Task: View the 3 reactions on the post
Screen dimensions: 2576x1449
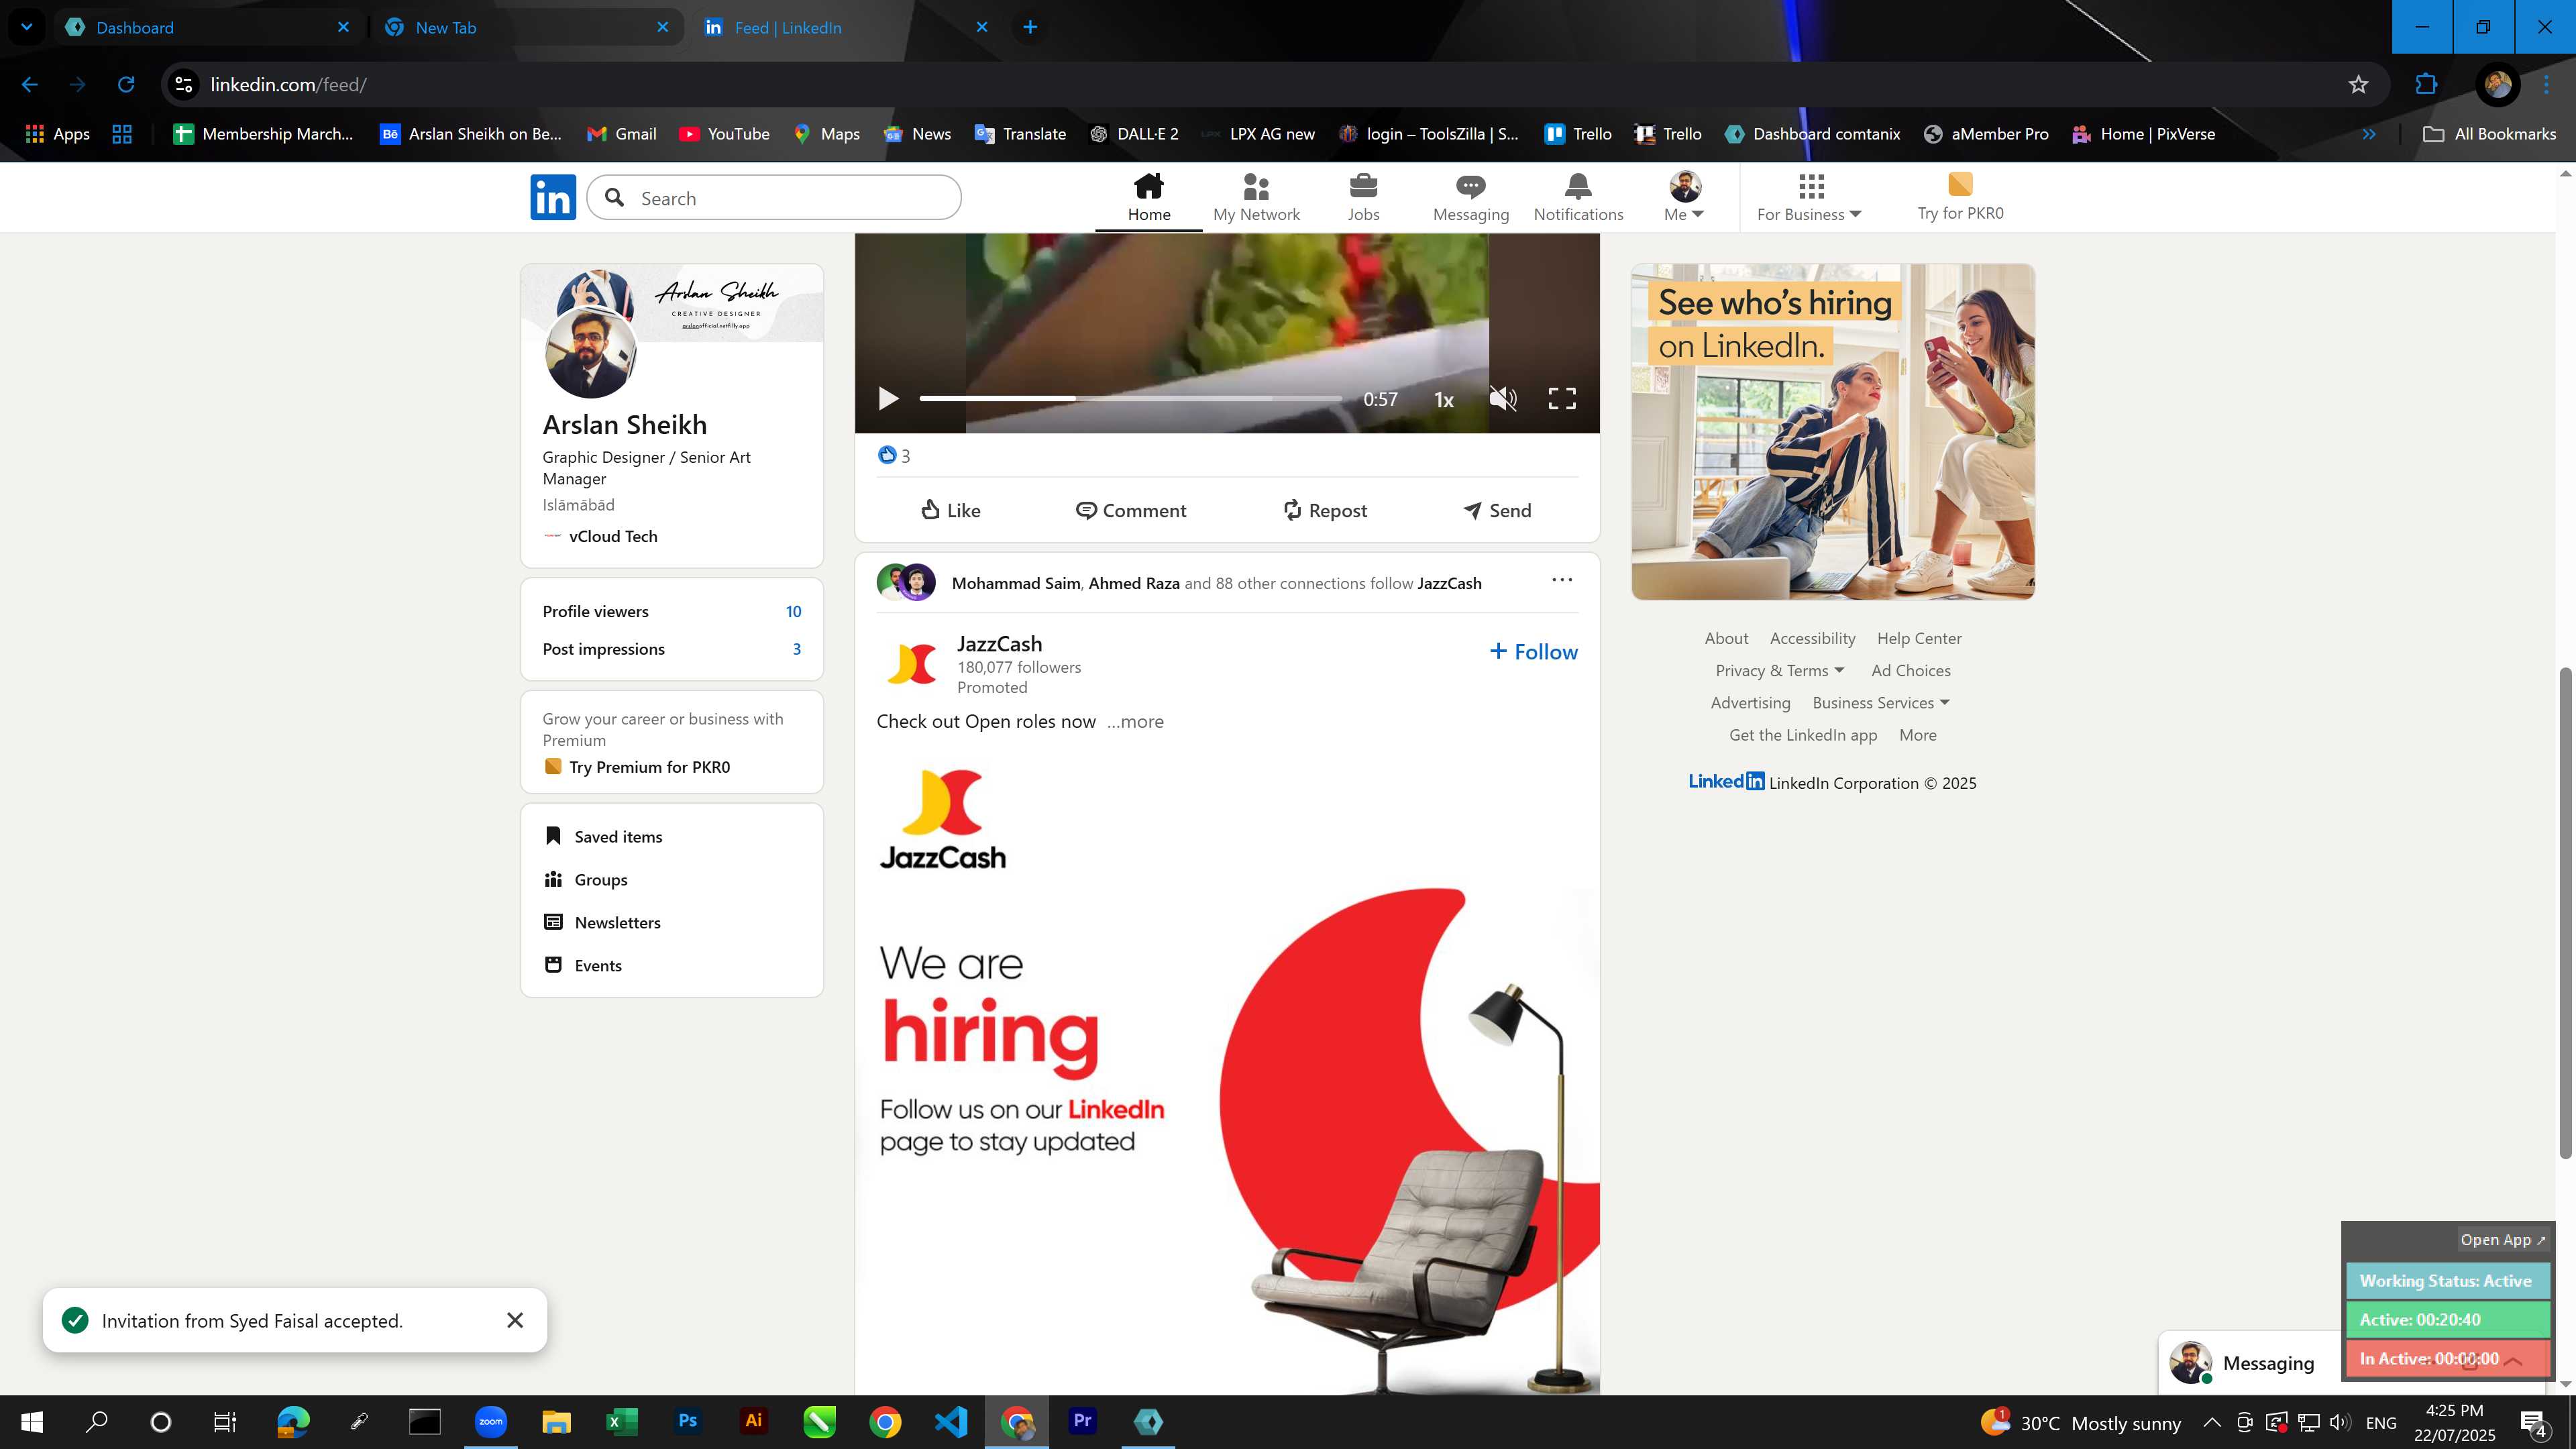Action: [894, 456]
